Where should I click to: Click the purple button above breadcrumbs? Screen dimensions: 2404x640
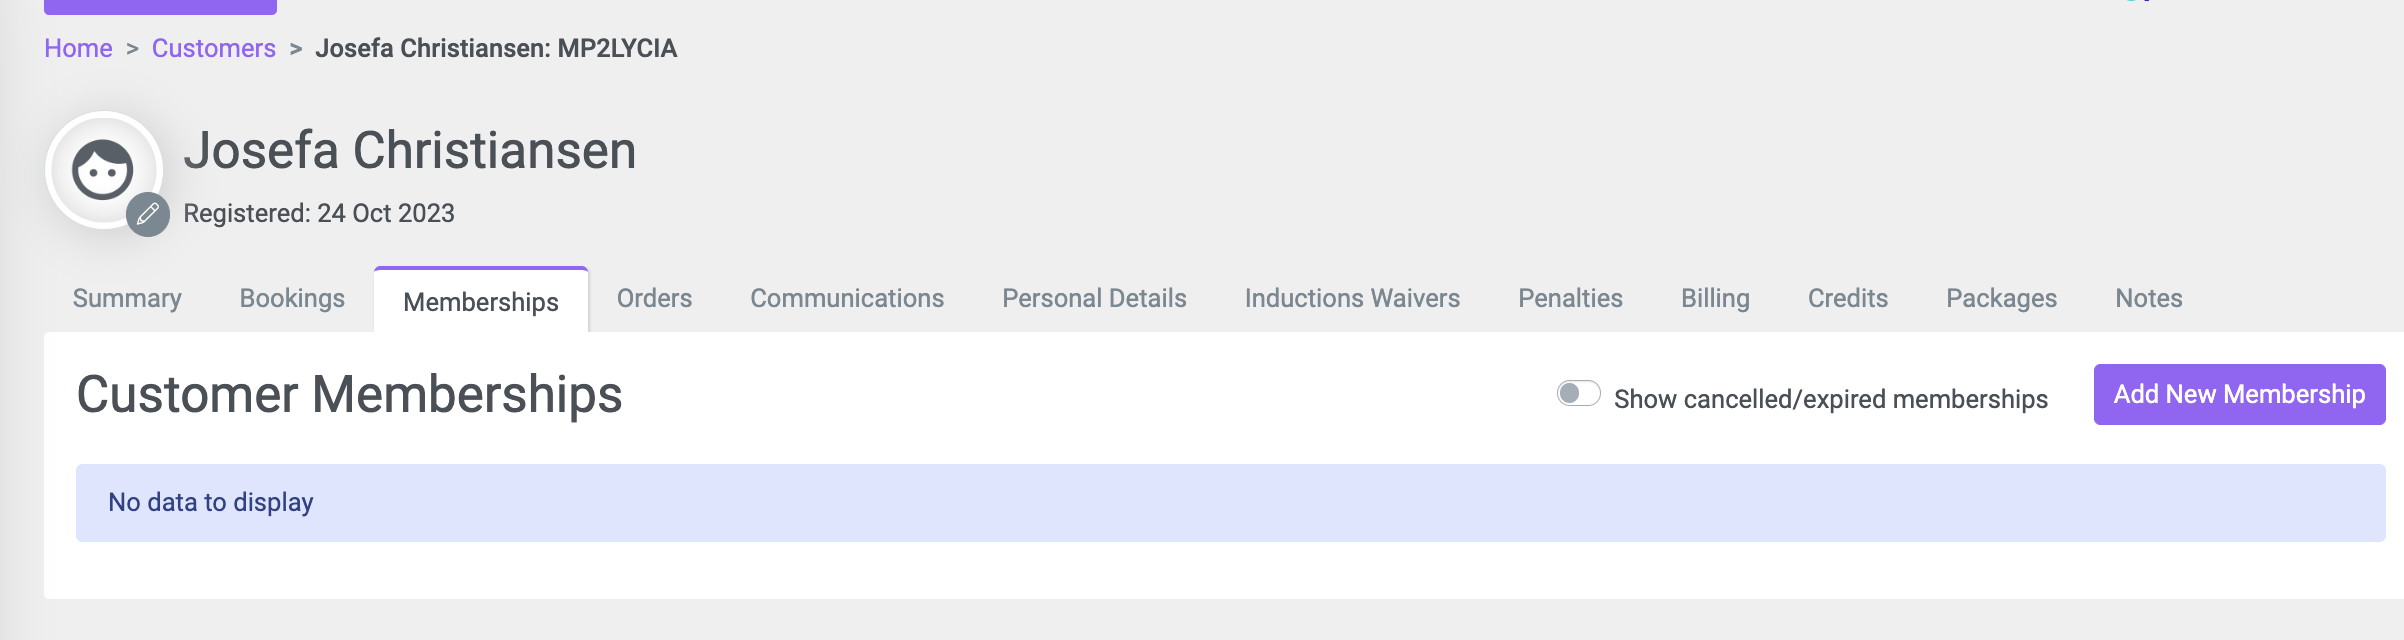coord(160,6)
